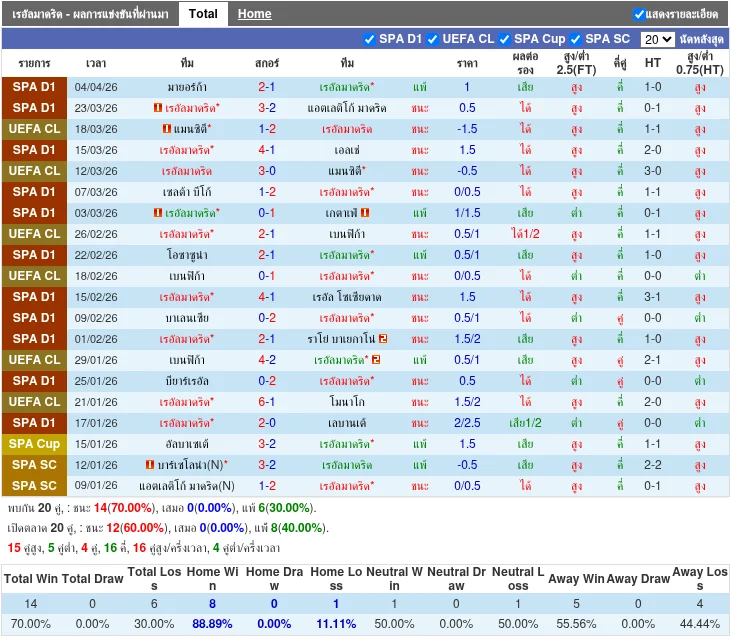This screenshot has width=730, height=642.
Task: Click the โมนาโก team name
Action: [x=347, y=402]
